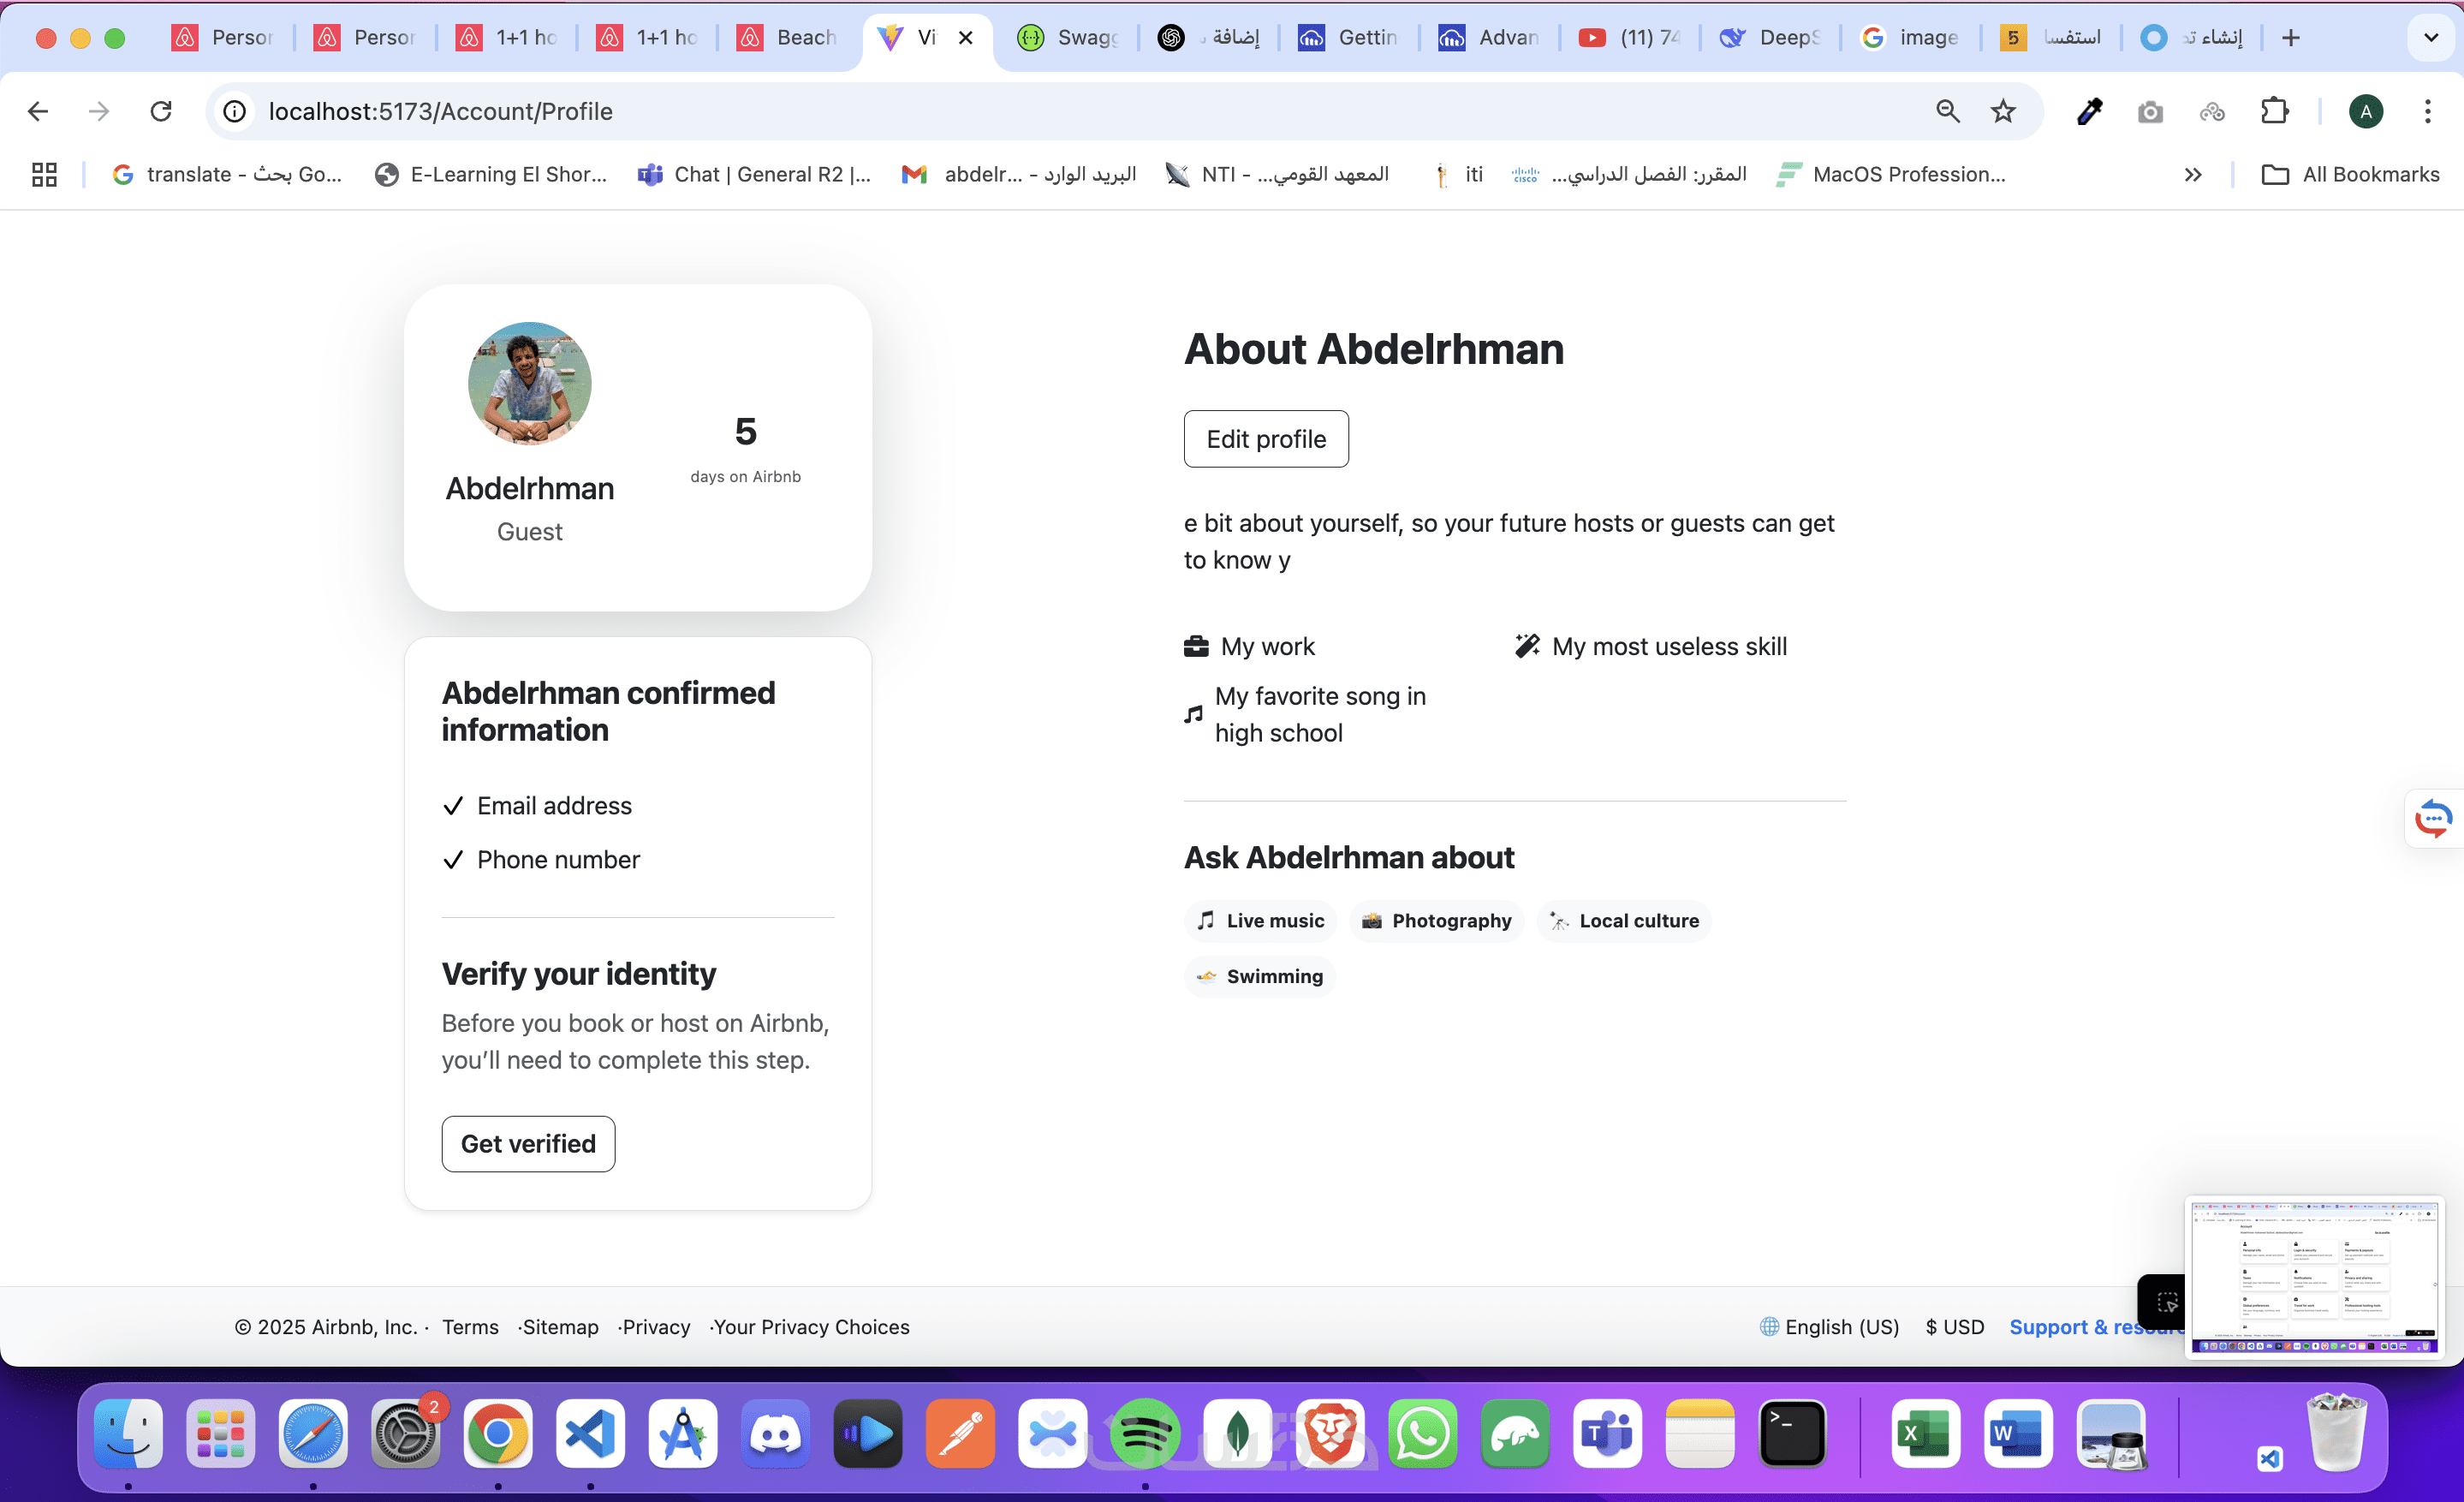Open the Terms footer link
Viewport: 2464px width, 1502px height.
point(470,1326)
